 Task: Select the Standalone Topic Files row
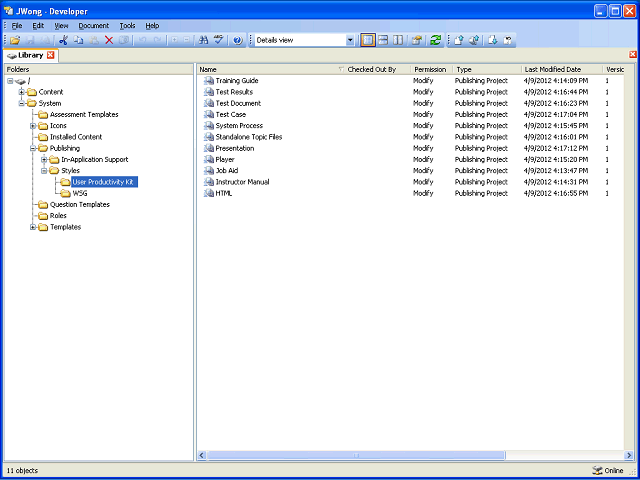tap(410, 137)
